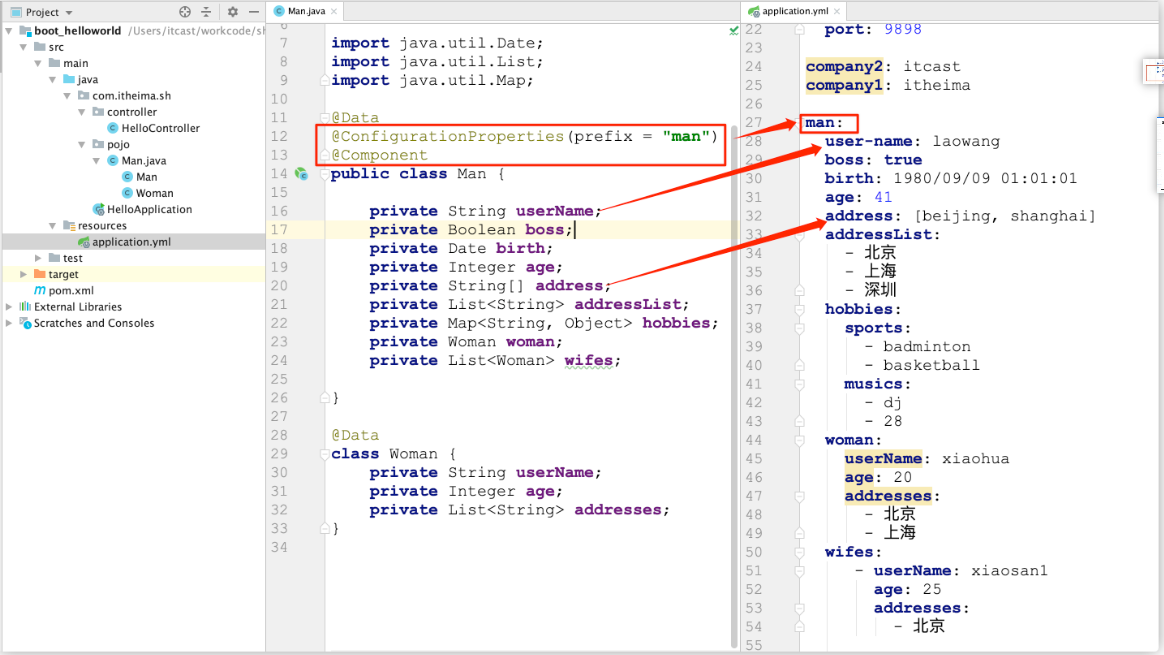The width and height of the screenshot is (1164, 655).
Task: Click the green inspection checkmark in Man.java
Action: click(733, 30)
